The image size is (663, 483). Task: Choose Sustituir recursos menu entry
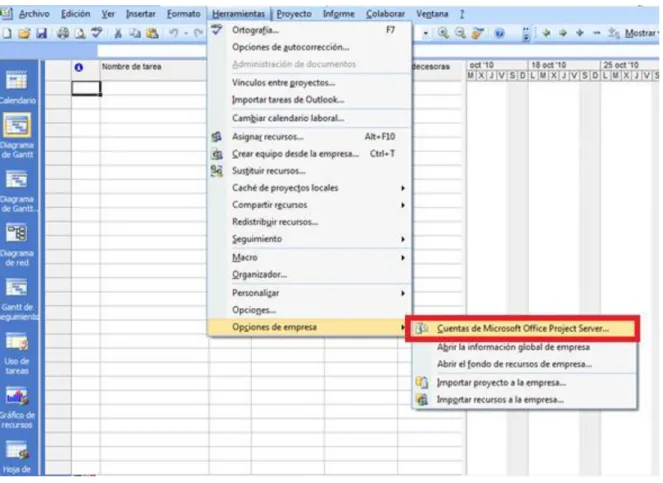click(x=310, y=171)
